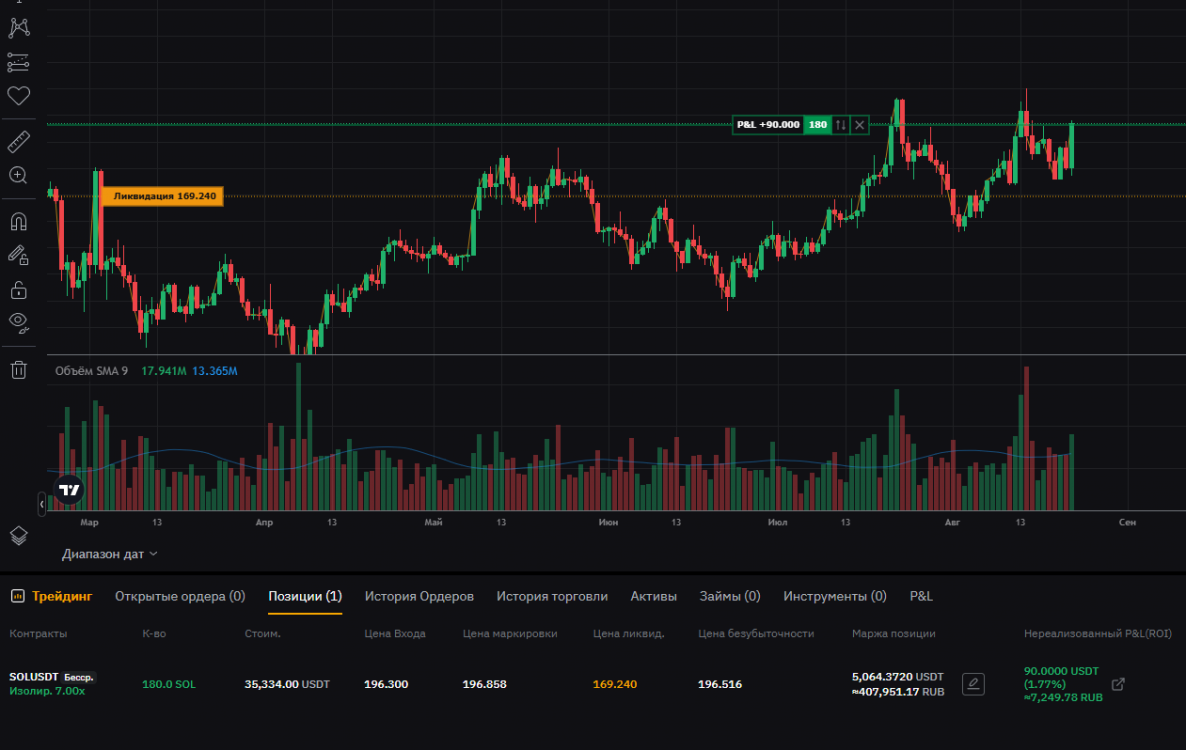Click the heart favorites icon
Image resolution: width=1186 pixels, height=750 pixels.
[18, 96]
